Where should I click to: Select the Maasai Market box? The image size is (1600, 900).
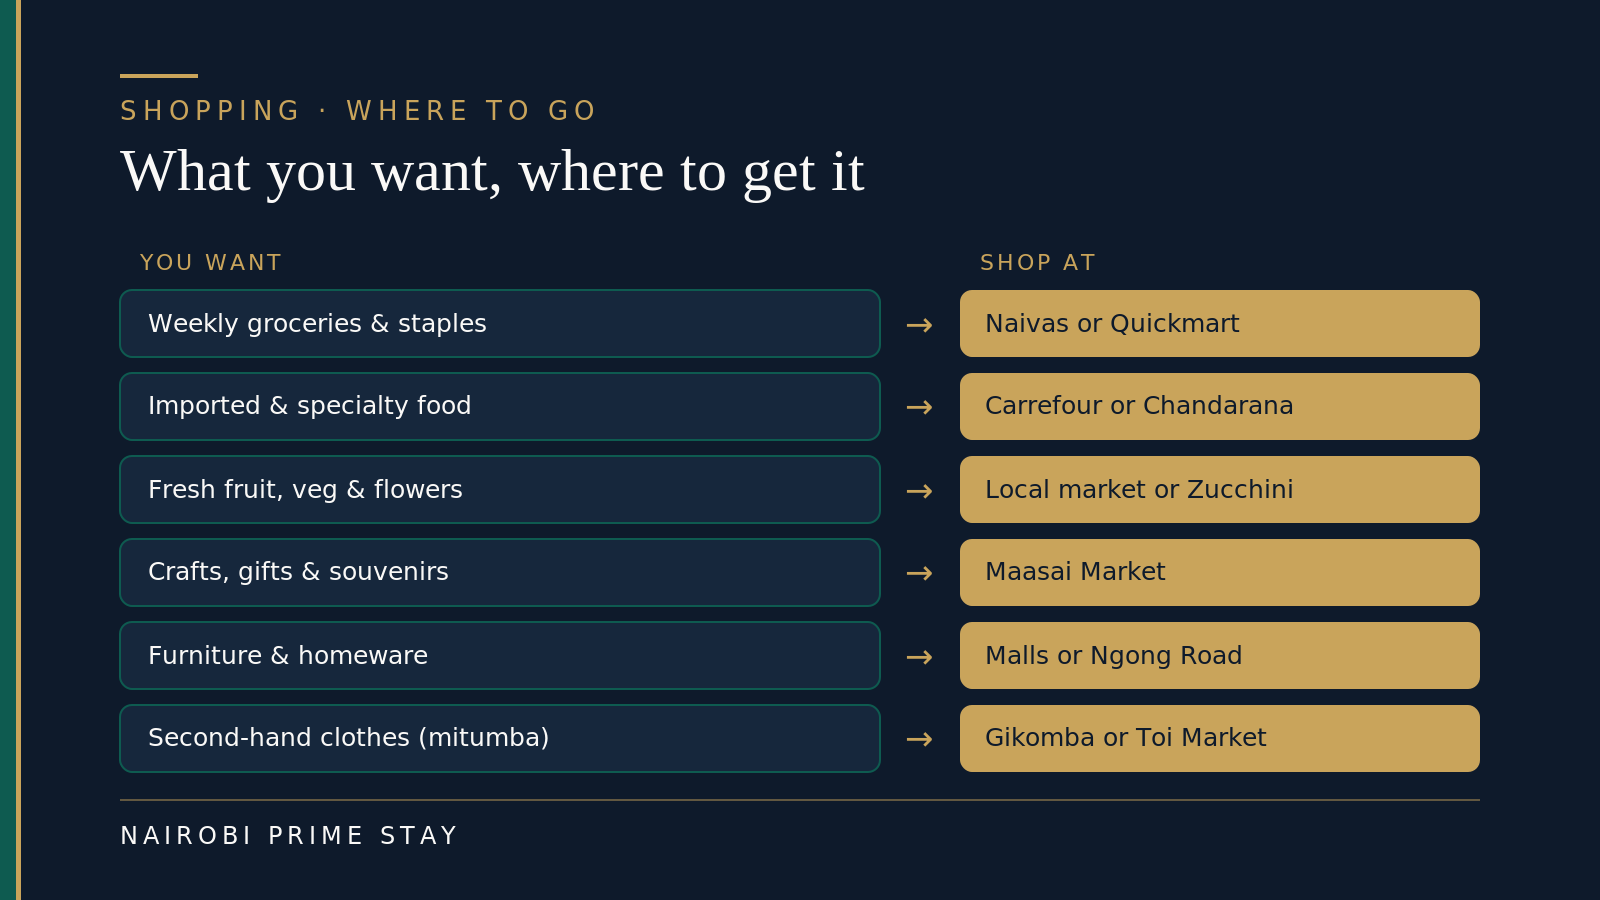[x=1220, y=572]
